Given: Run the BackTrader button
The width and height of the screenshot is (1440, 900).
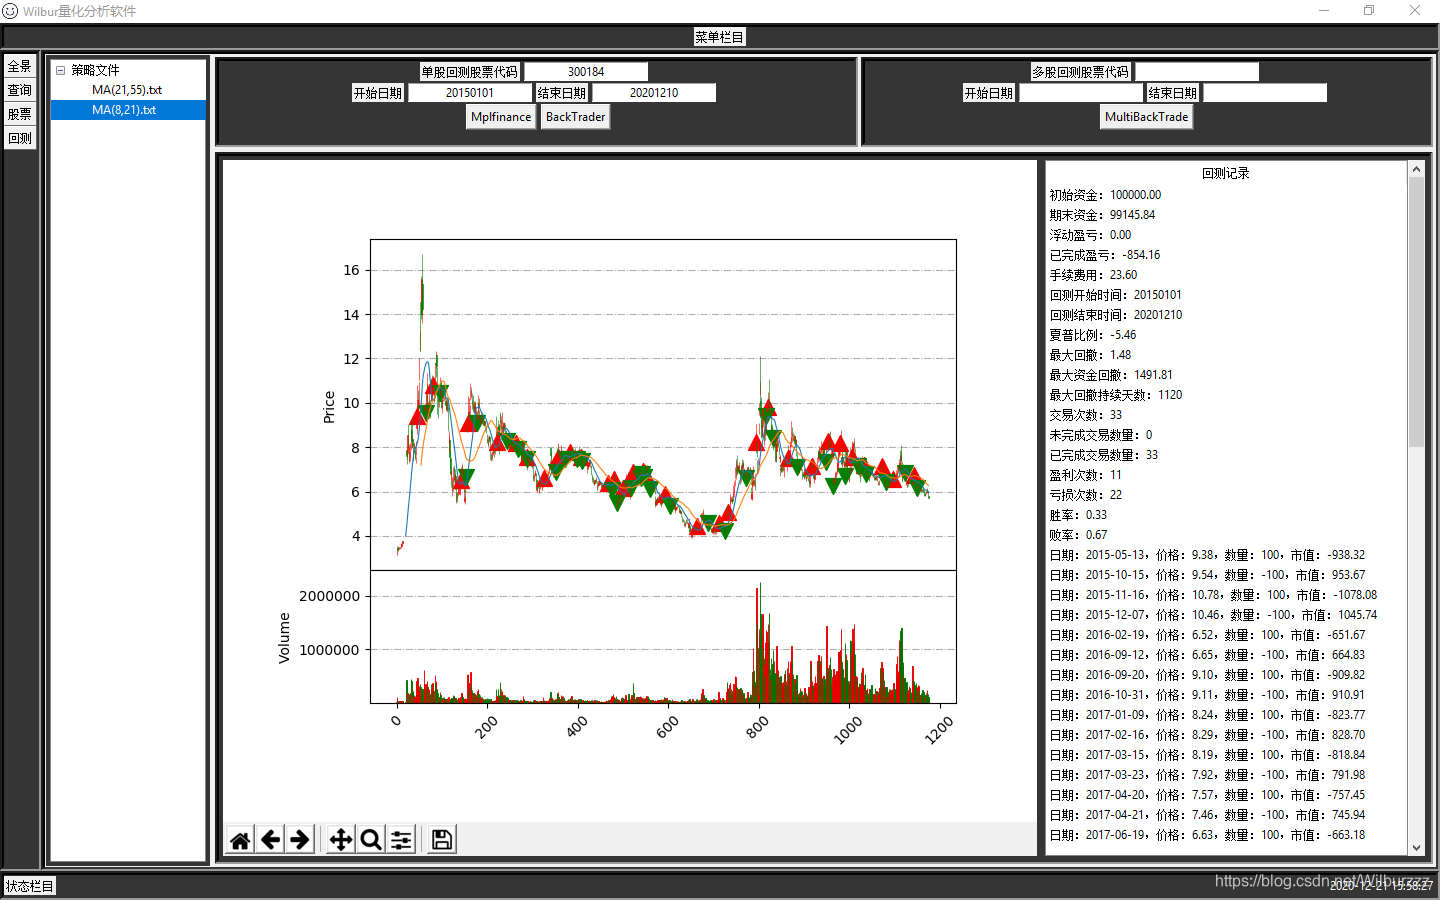Looking at the screenshot, I should click(575, 117).
